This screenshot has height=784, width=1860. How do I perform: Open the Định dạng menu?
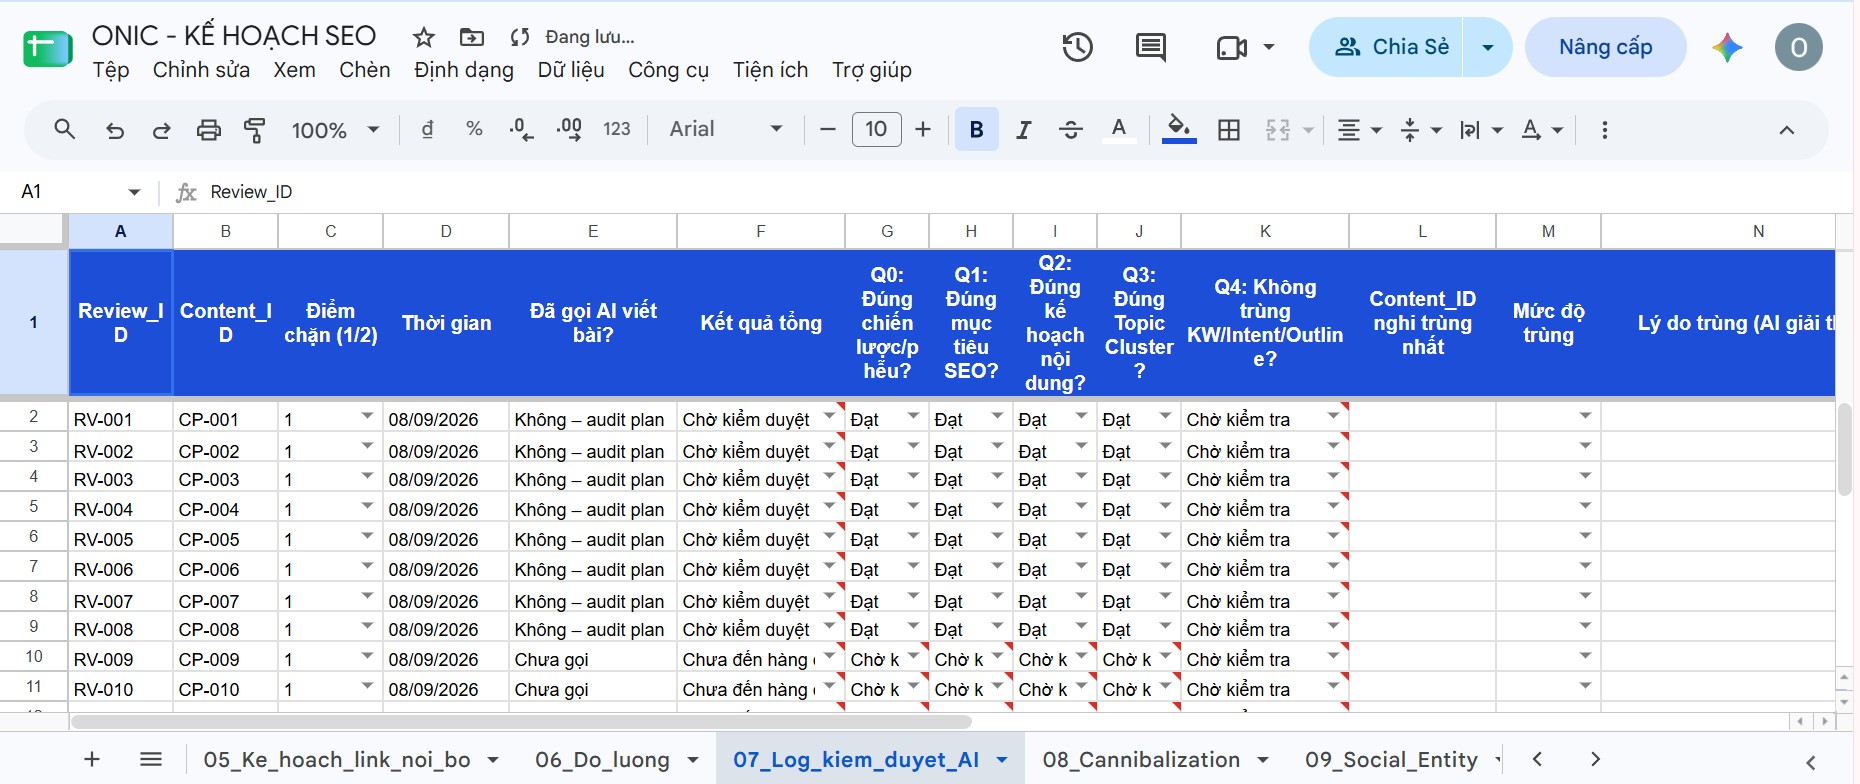tap(464, 70)
